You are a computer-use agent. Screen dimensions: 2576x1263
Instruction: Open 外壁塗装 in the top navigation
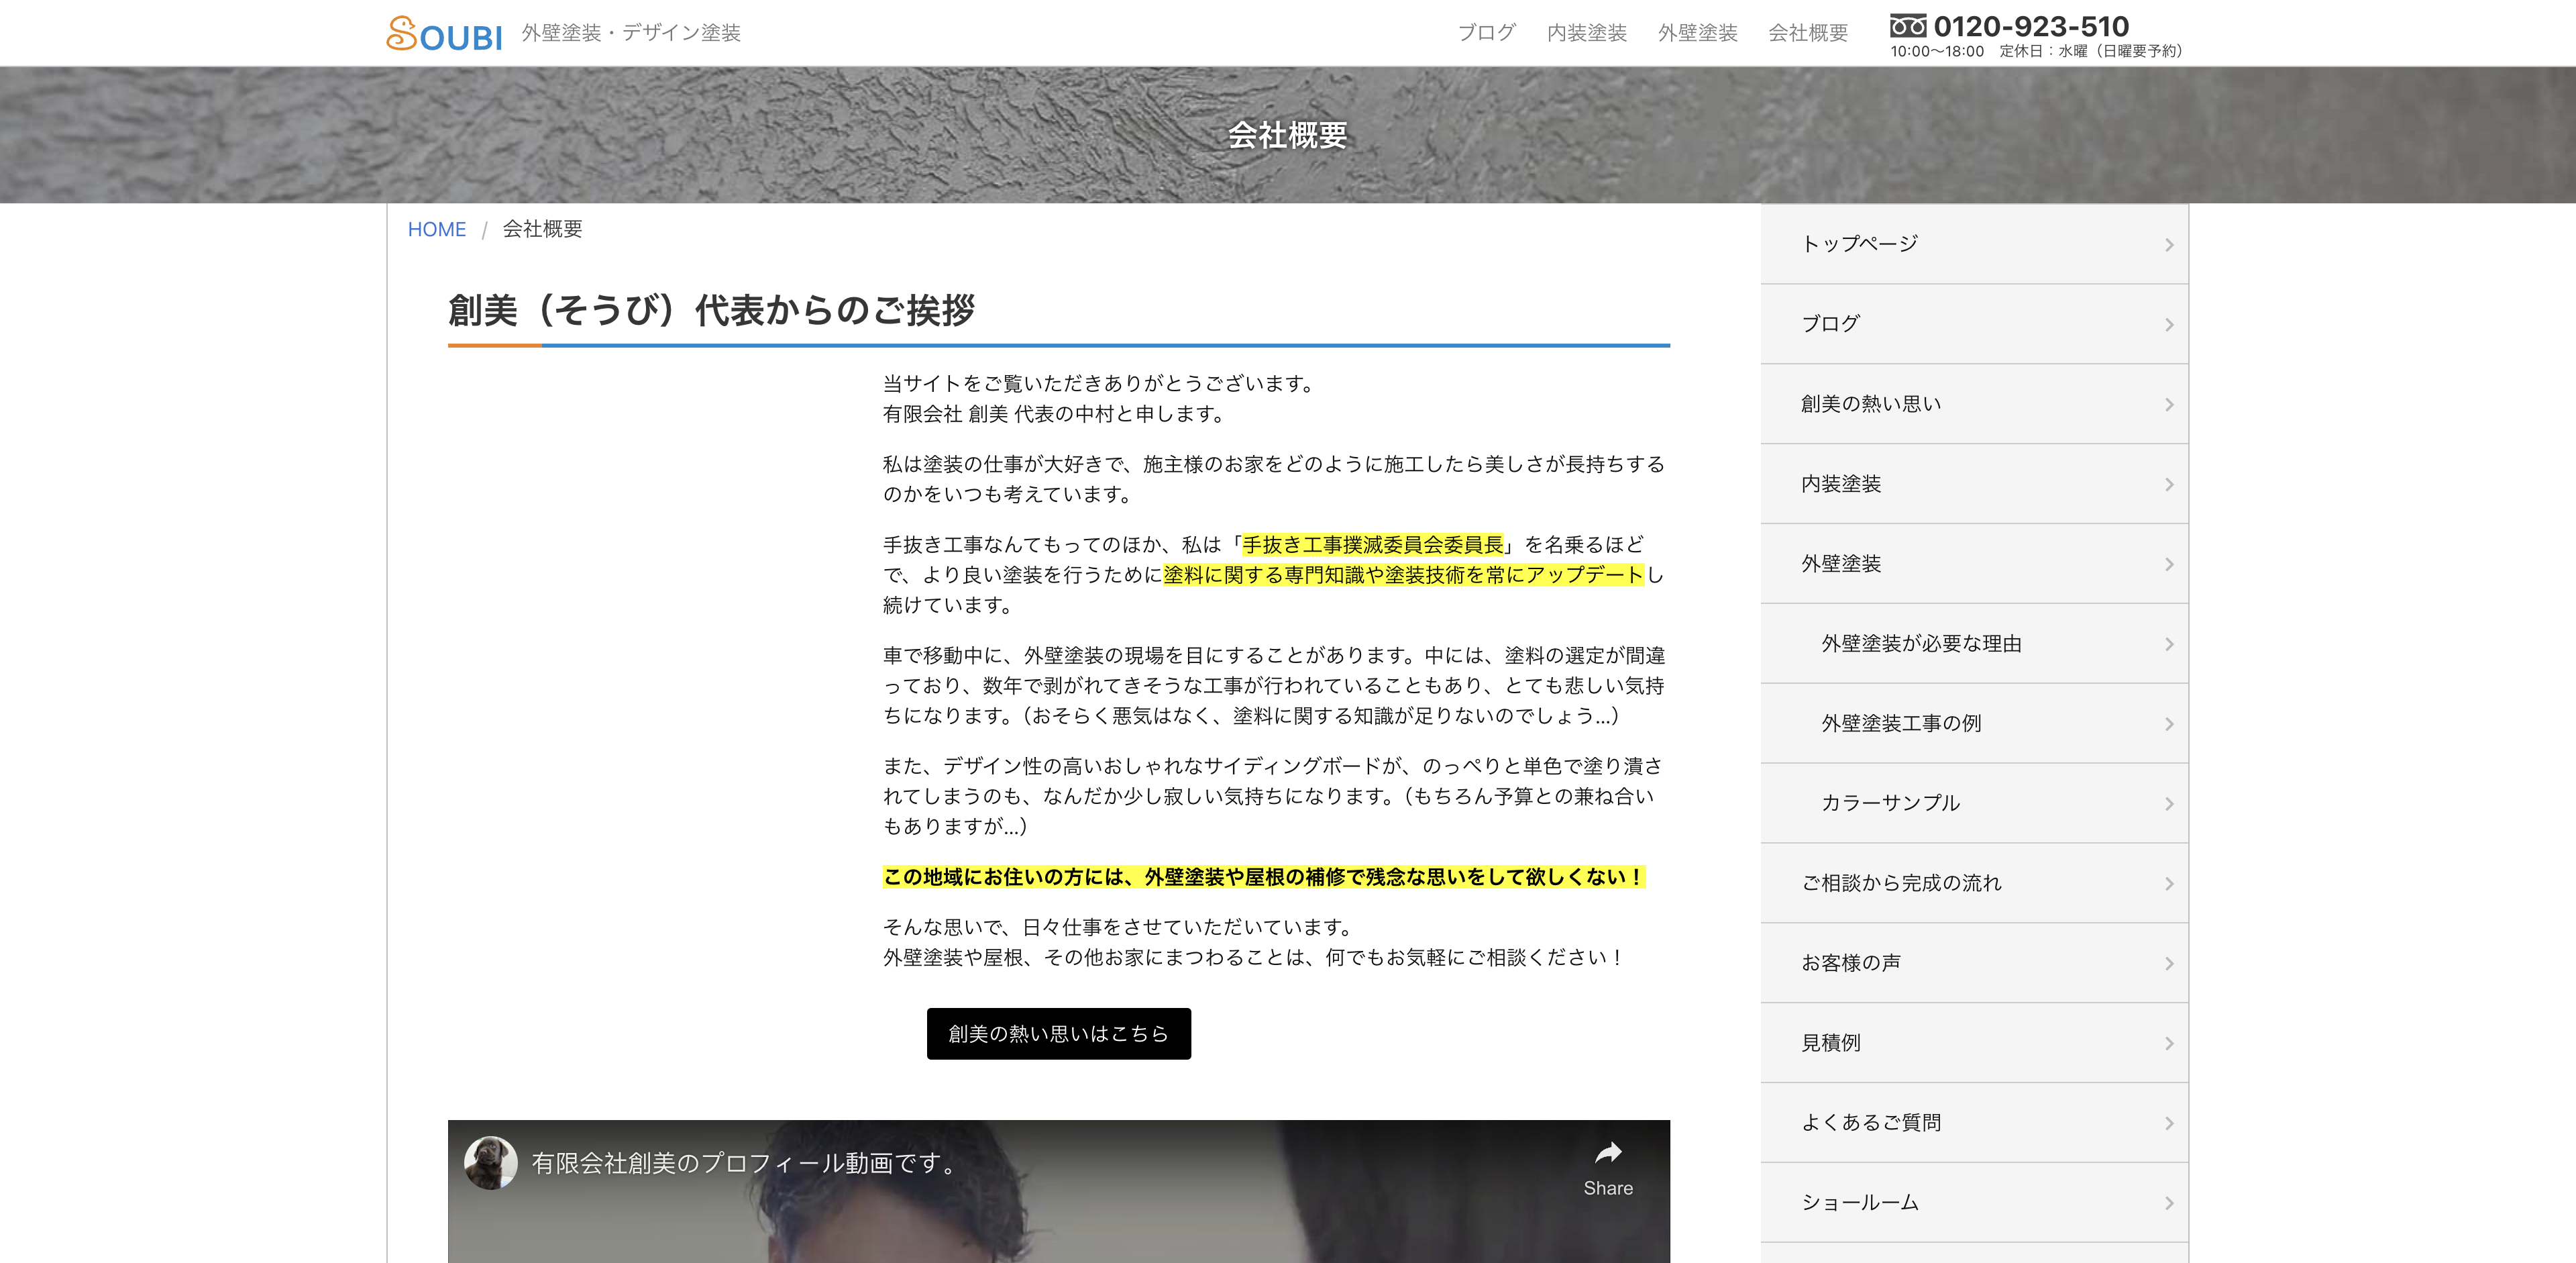coord(1698,33)
